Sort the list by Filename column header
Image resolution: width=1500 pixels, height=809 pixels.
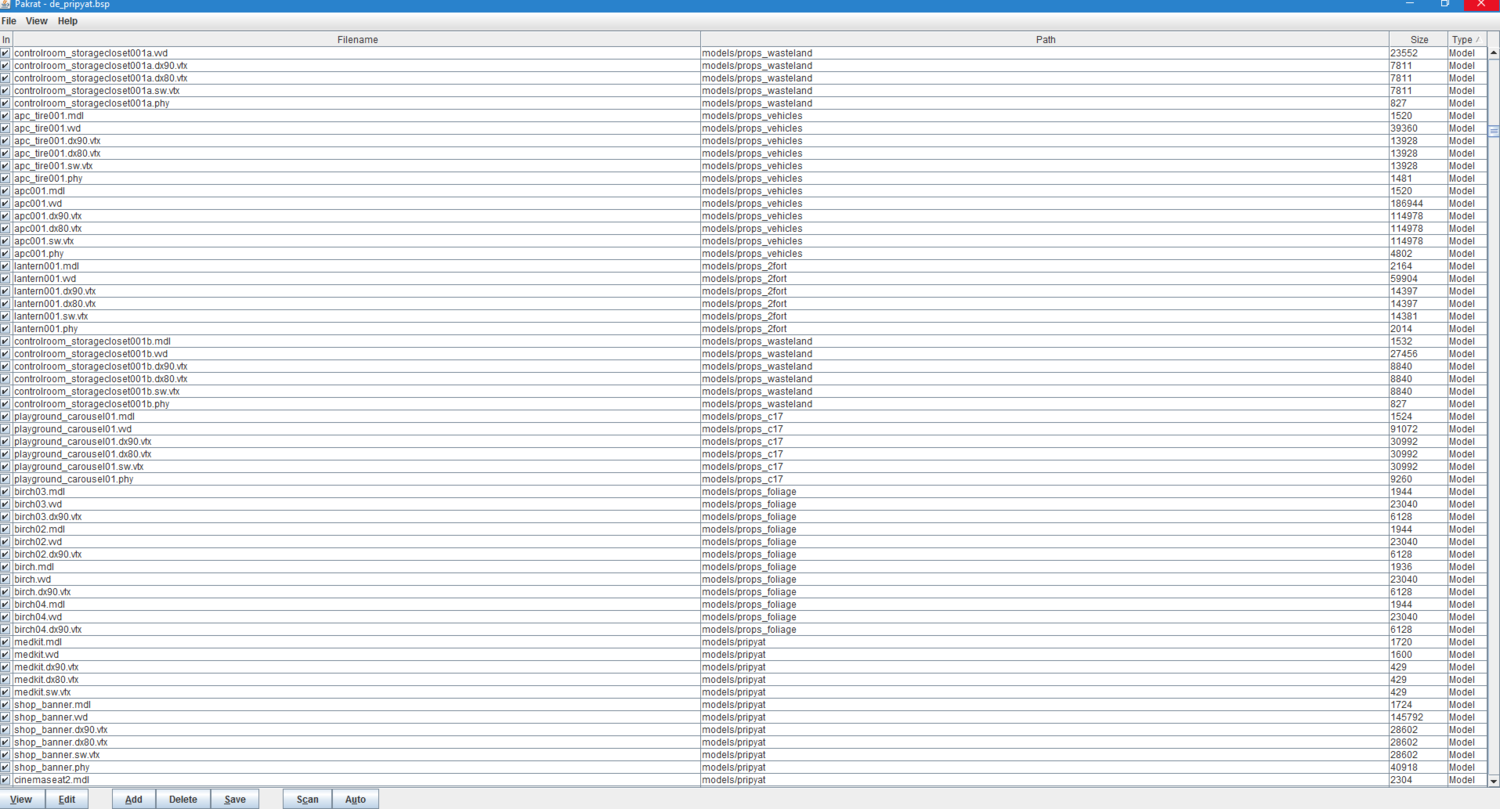coord(357,40)
